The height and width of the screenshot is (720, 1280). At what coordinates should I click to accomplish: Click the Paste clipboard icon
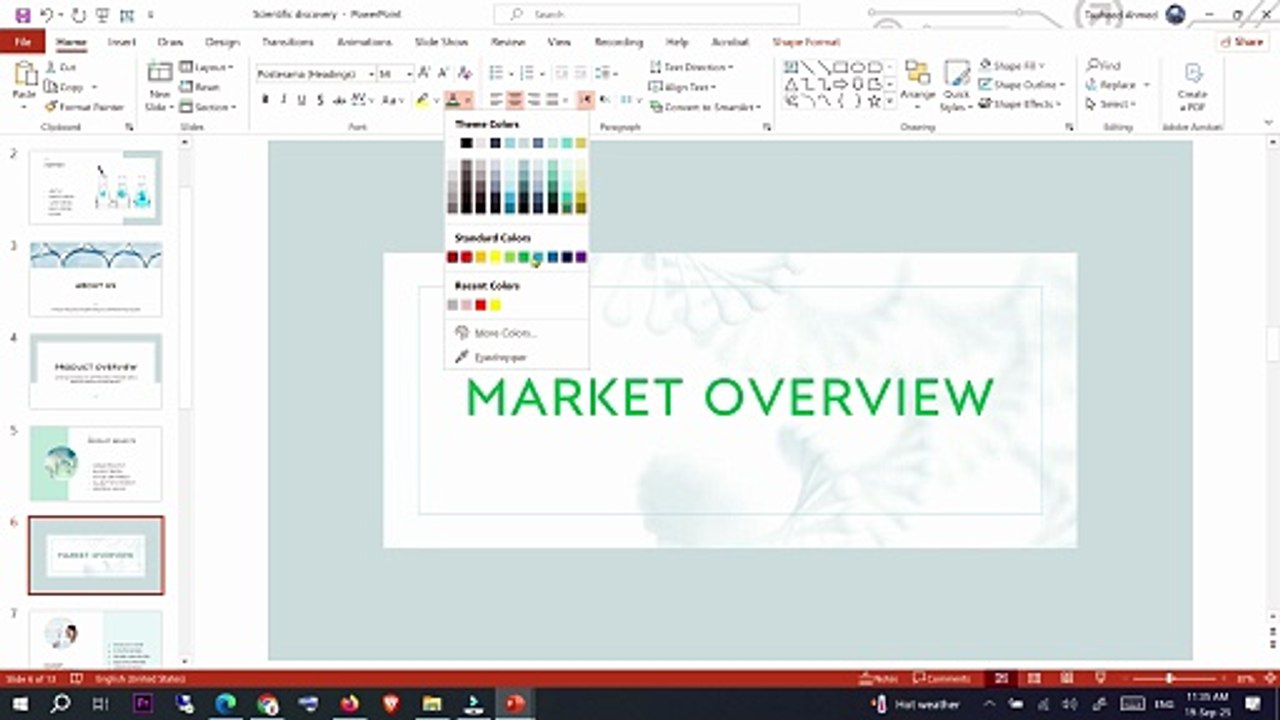coord(24,74)
